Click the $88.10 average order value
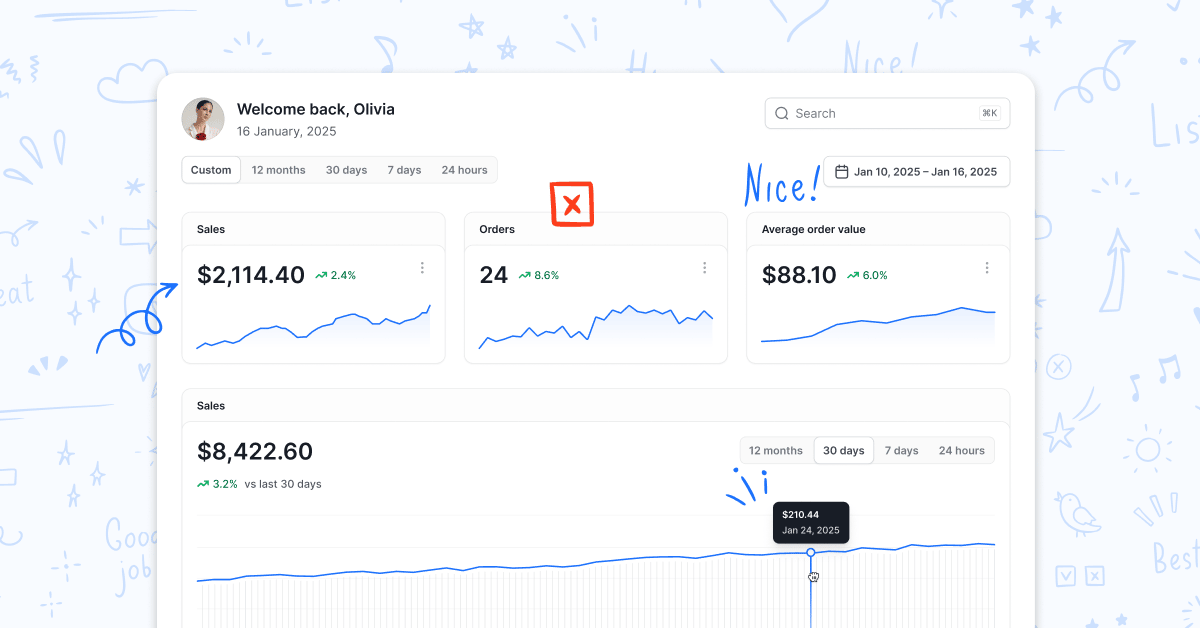Viewport: 1200px width, 628px height. pyautogui.click(x=799, y=275)
